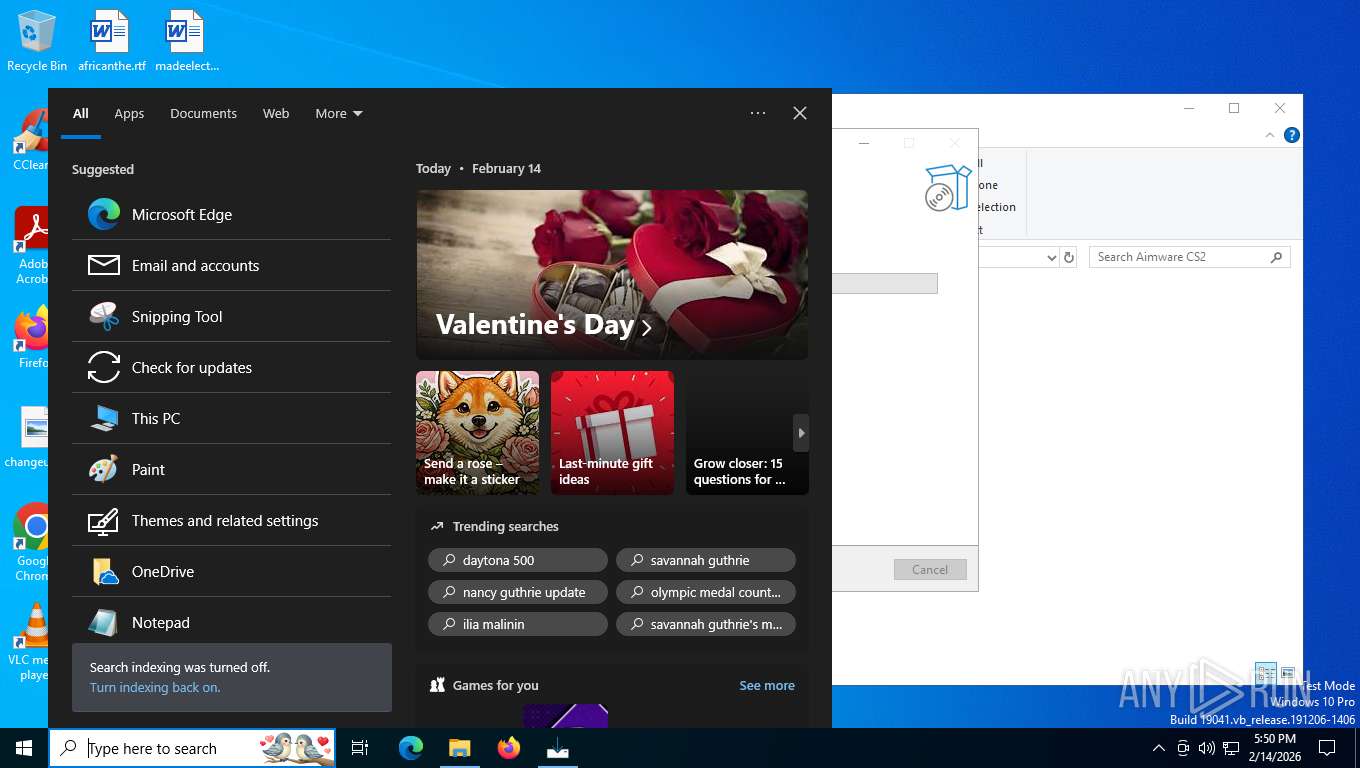
Task: Open Send a rose sticker card
Action: 477,433
